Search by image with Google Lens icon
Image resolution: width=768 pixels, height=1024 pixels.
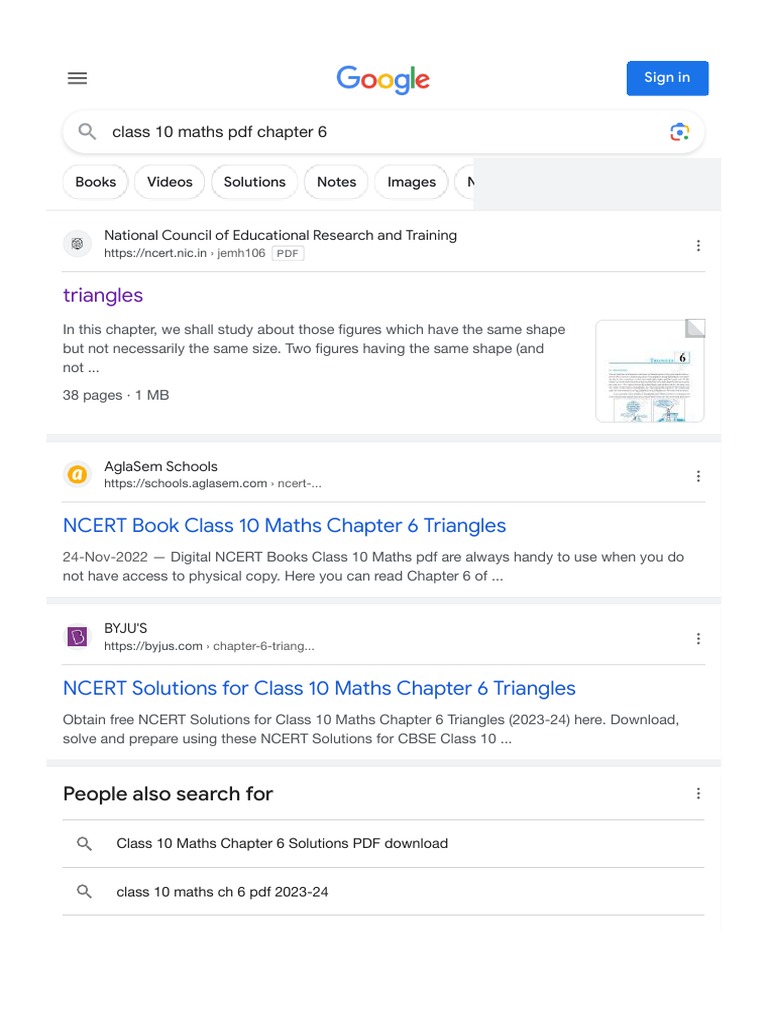(x=679, y=132)
